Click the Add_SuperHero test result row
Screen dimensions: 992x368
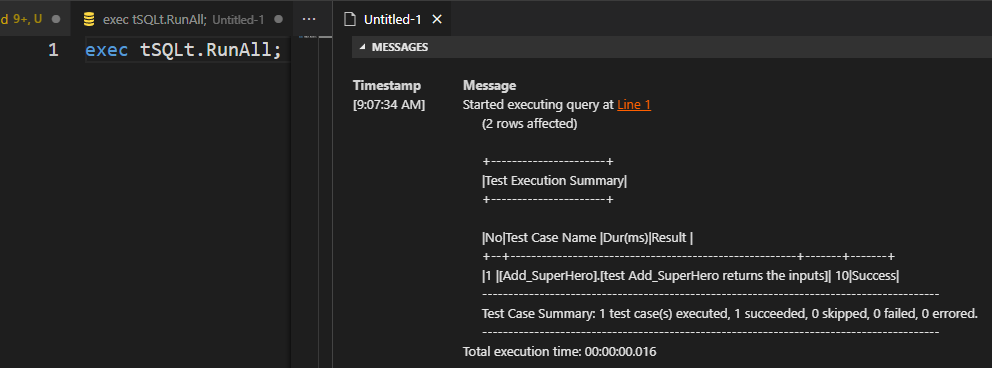(x=691, y=276)
